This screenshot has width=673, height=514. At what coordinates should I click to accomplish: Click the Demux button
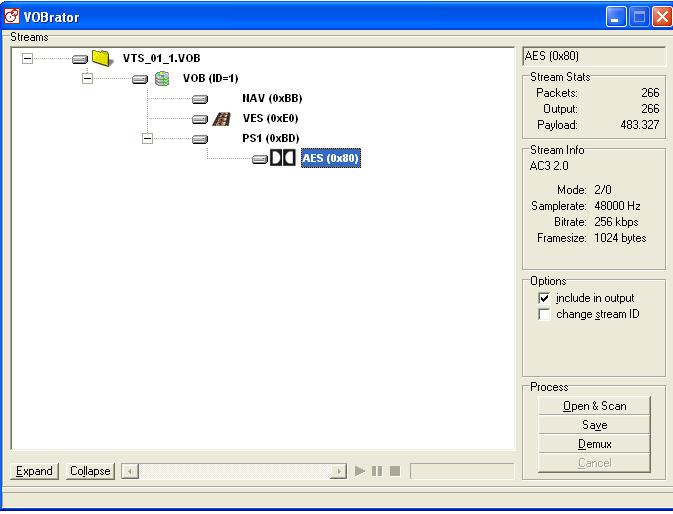pos(594,444)
